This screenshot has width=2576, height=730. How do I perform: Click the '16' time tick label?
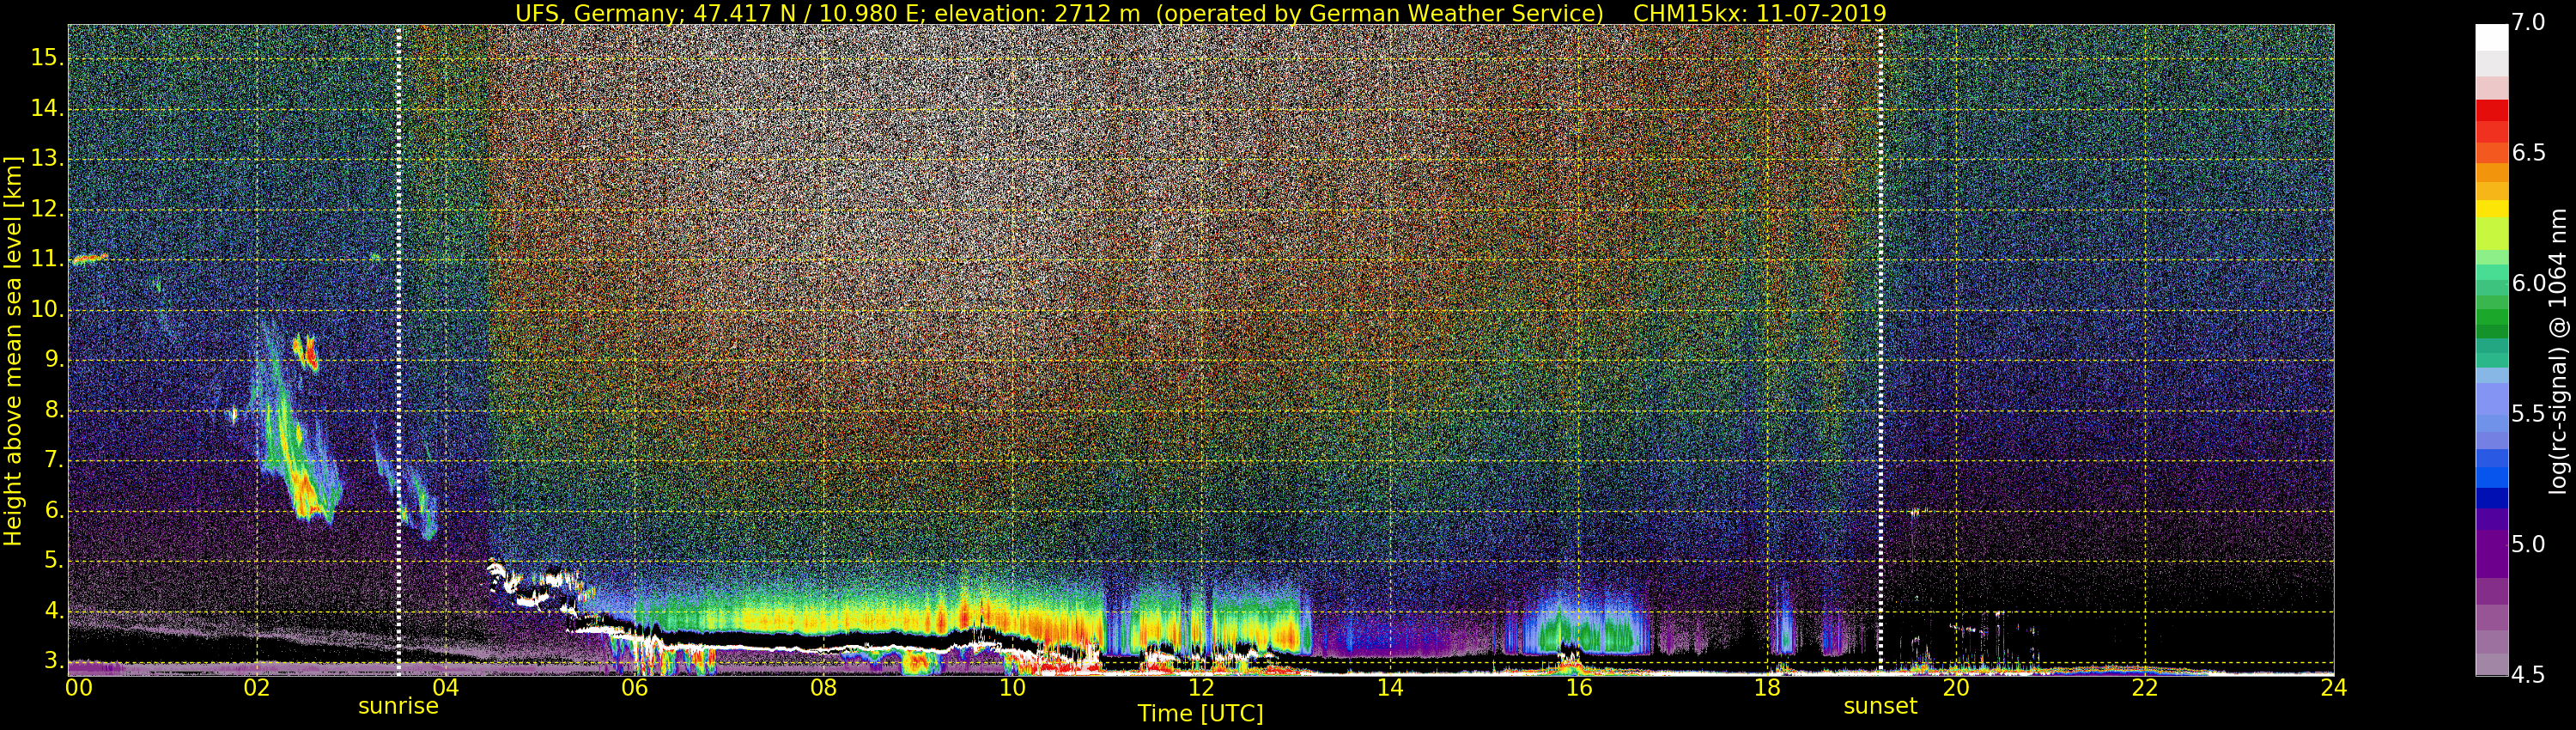[1578, 688]
